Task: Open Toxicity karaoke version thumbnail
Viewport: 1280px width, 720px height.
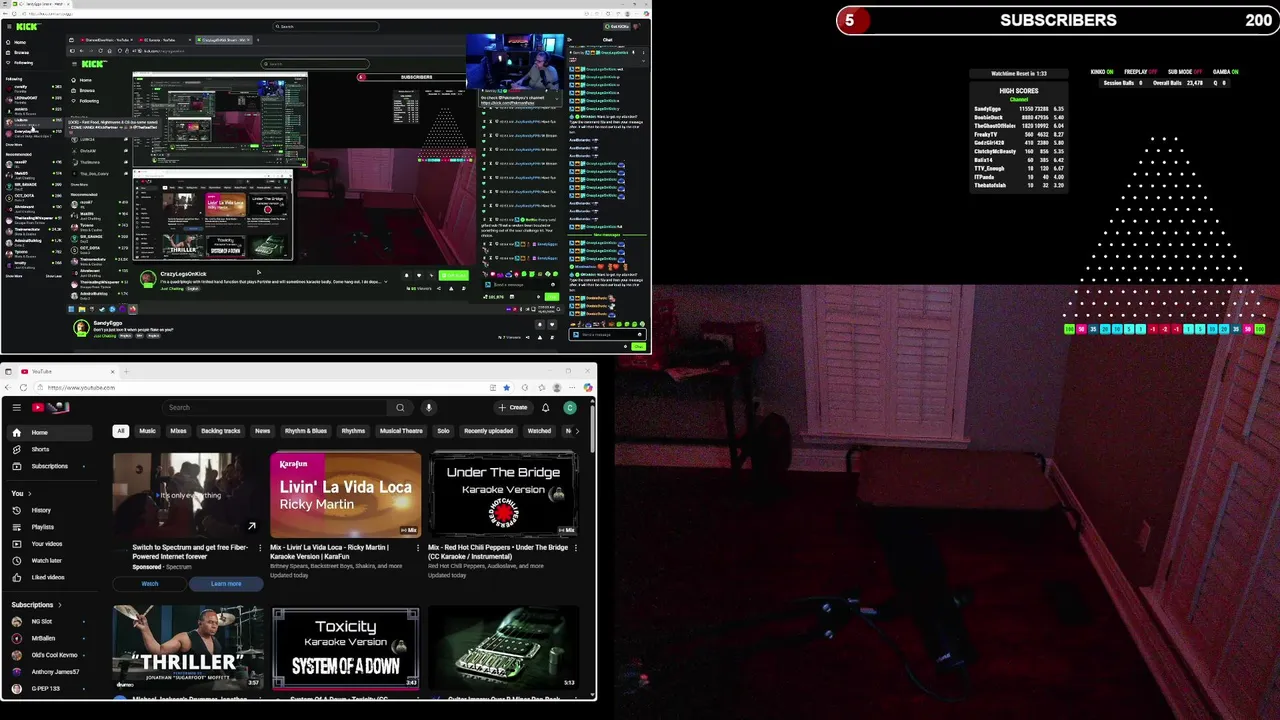Action: pyautogui.click(x=345, y=648)
